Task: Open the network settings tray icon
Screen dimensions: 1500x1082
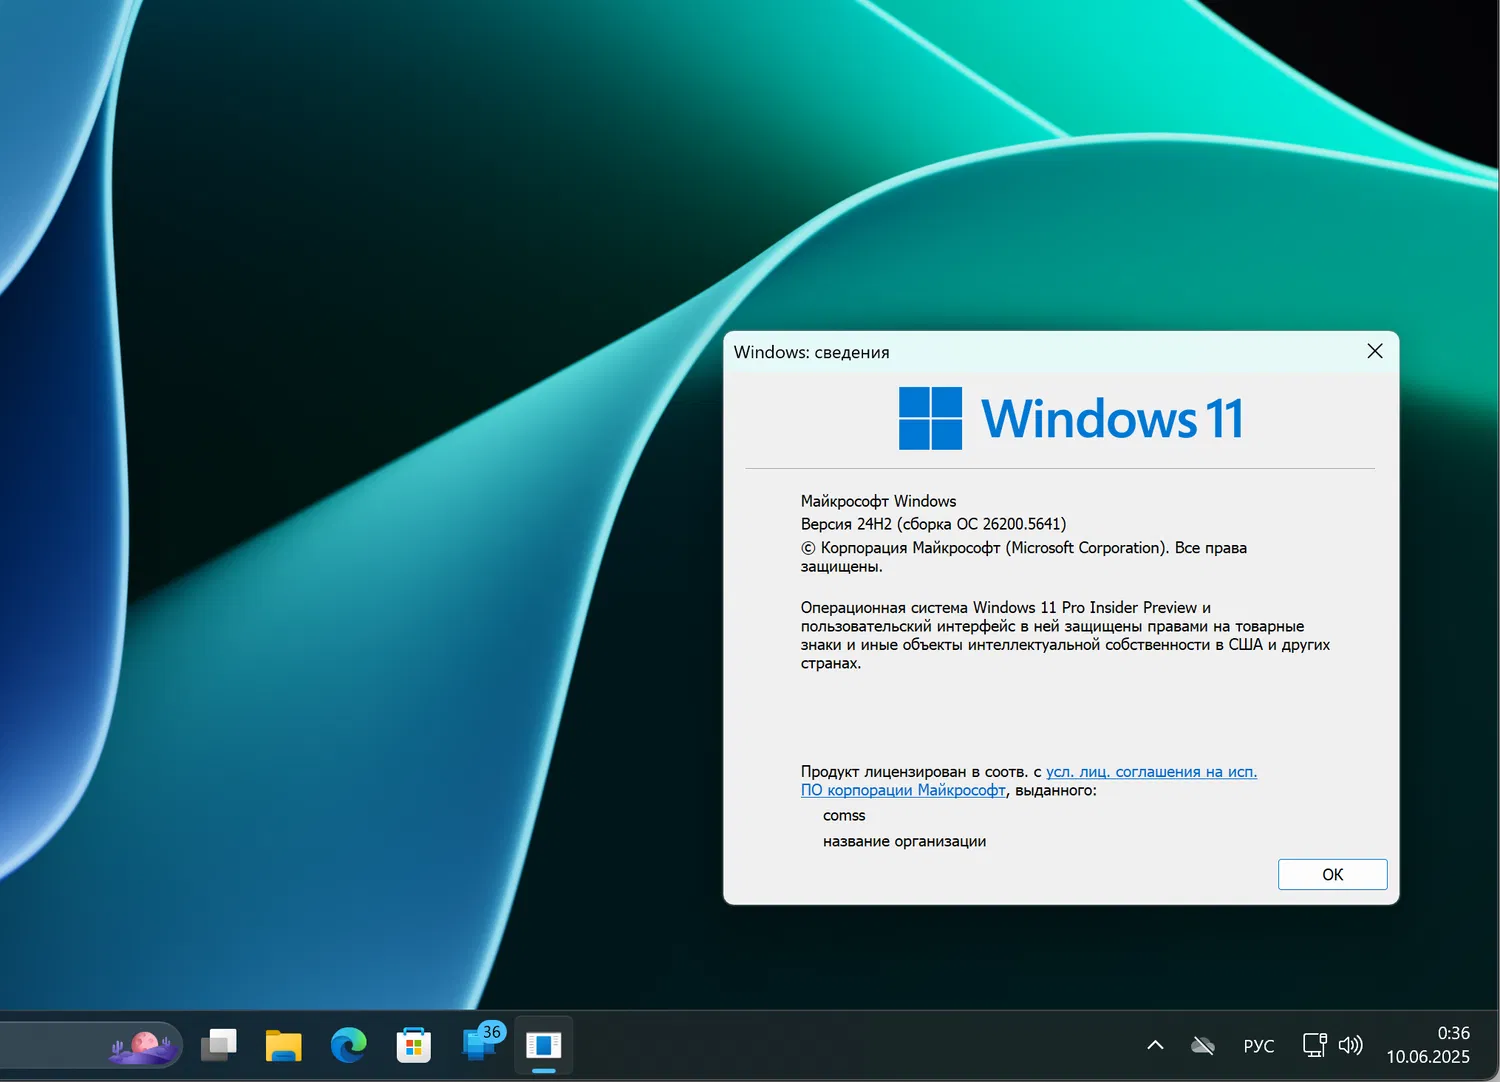Action: click(1313, 1044)
